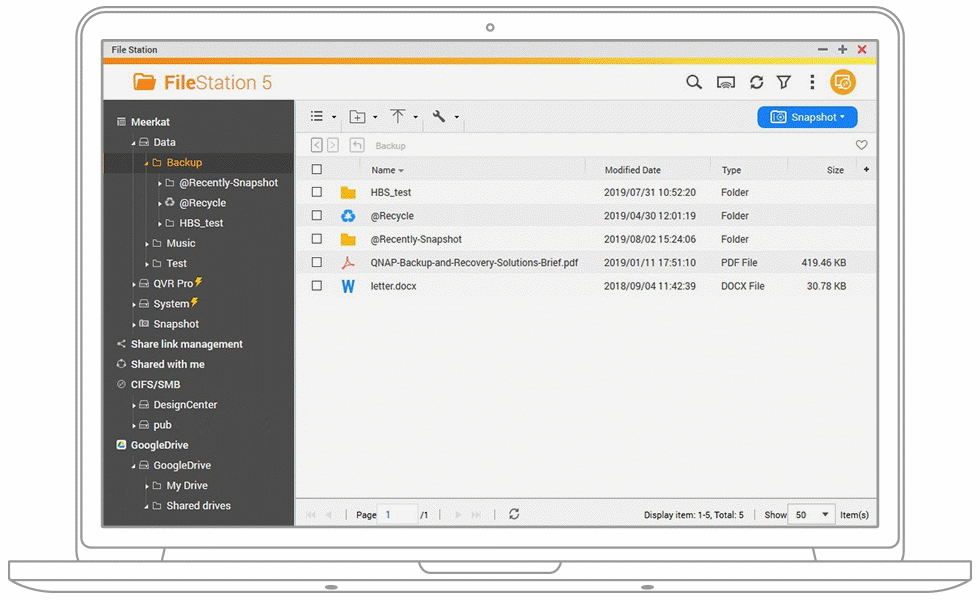Open the Snapshot dropdown button
This screenshot has width=980, height=600.
(x=807, y=117)
